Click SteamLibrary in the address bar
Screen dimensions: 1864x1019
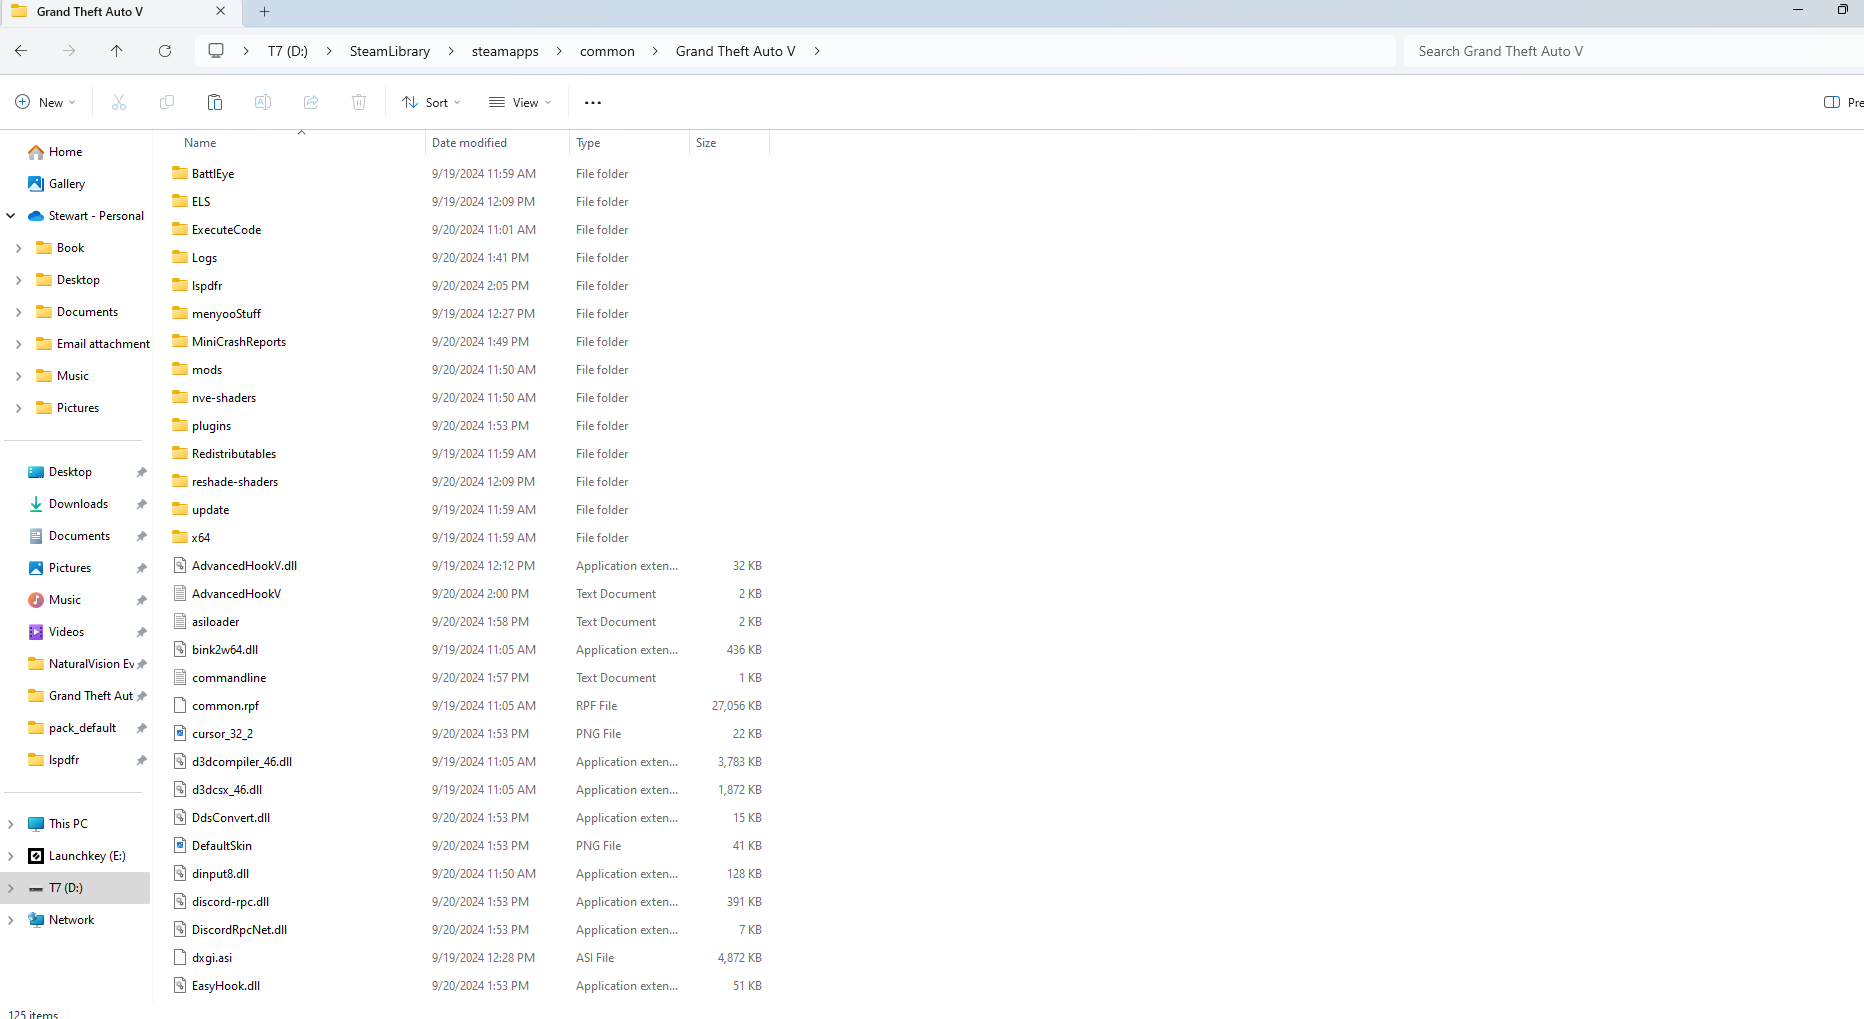click(x=390, y=51)
